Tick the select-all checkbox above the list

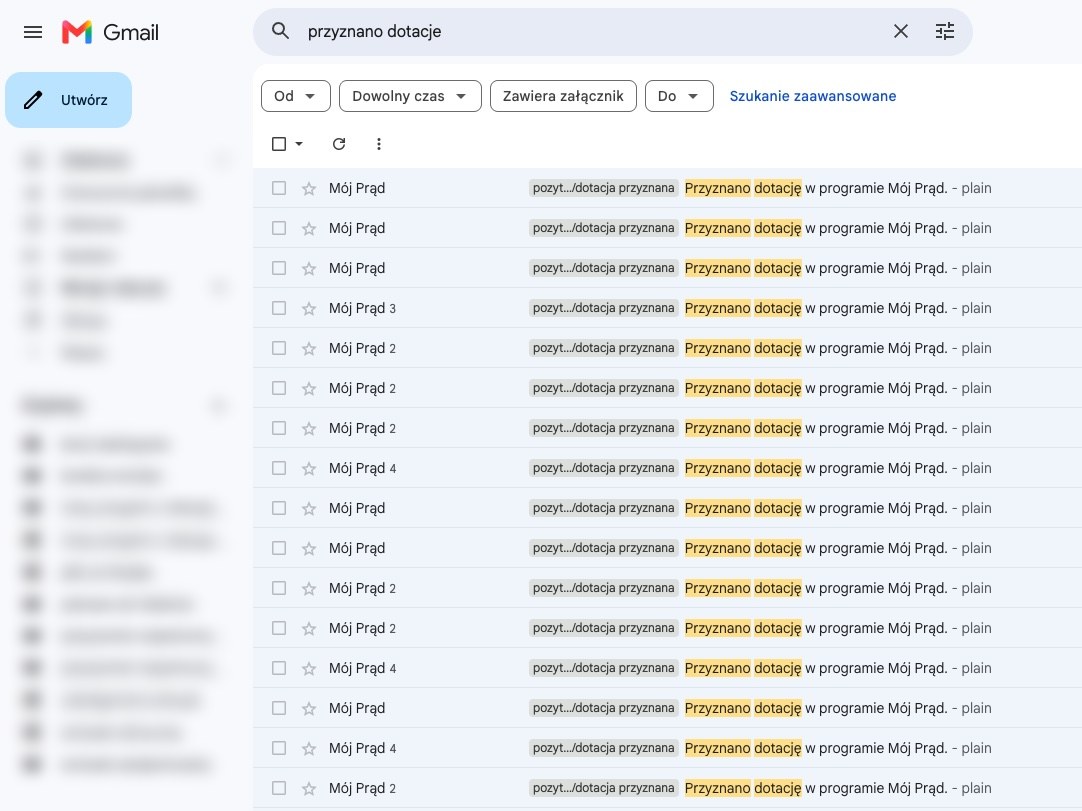point(279,144)
